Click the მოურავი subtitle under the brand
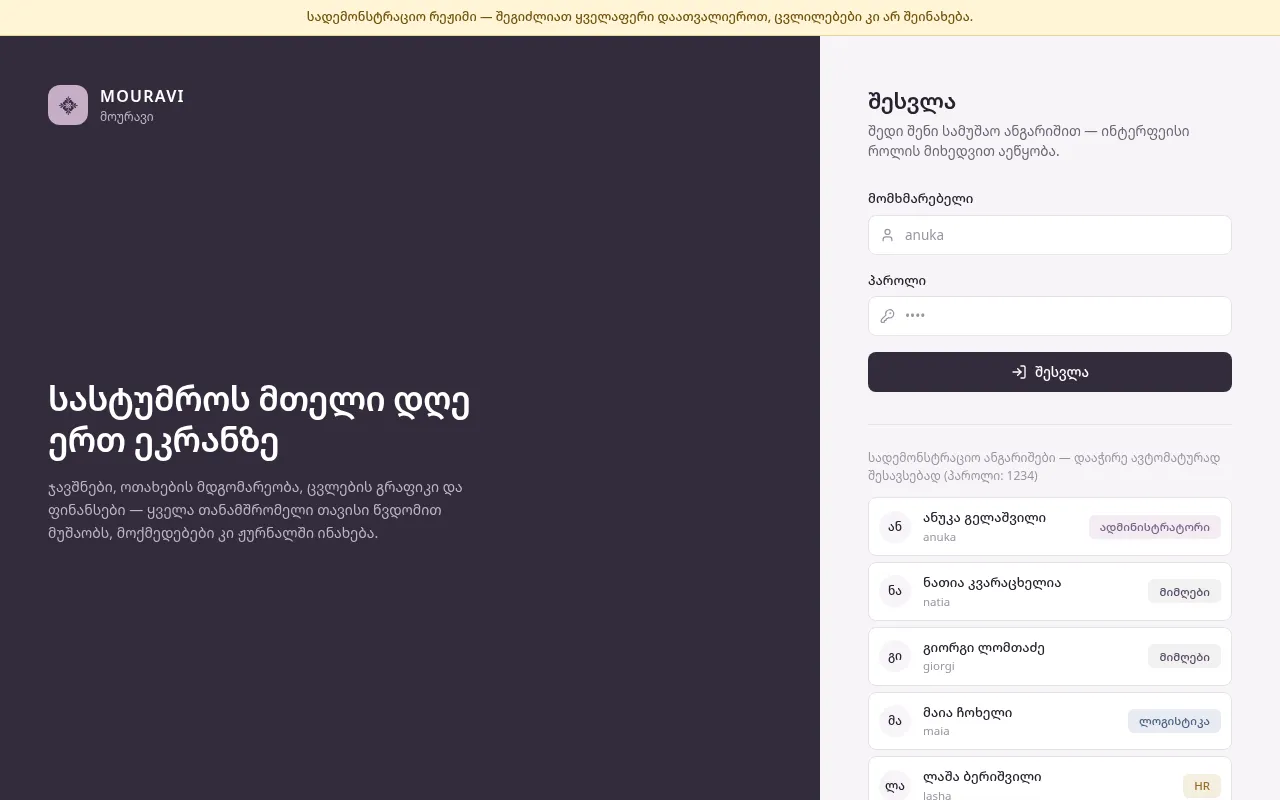 (x=127, y=117)
